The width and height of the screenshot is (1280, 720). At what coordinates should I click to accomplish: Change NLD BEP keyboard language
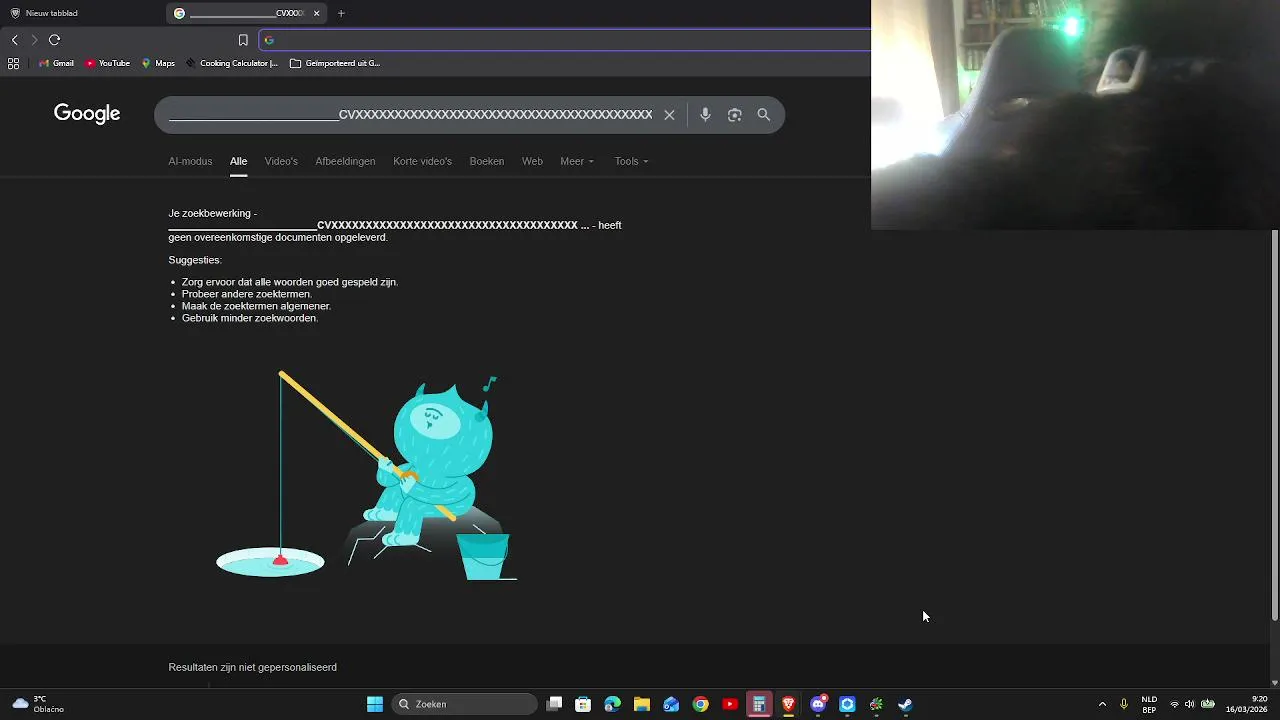1149,704
